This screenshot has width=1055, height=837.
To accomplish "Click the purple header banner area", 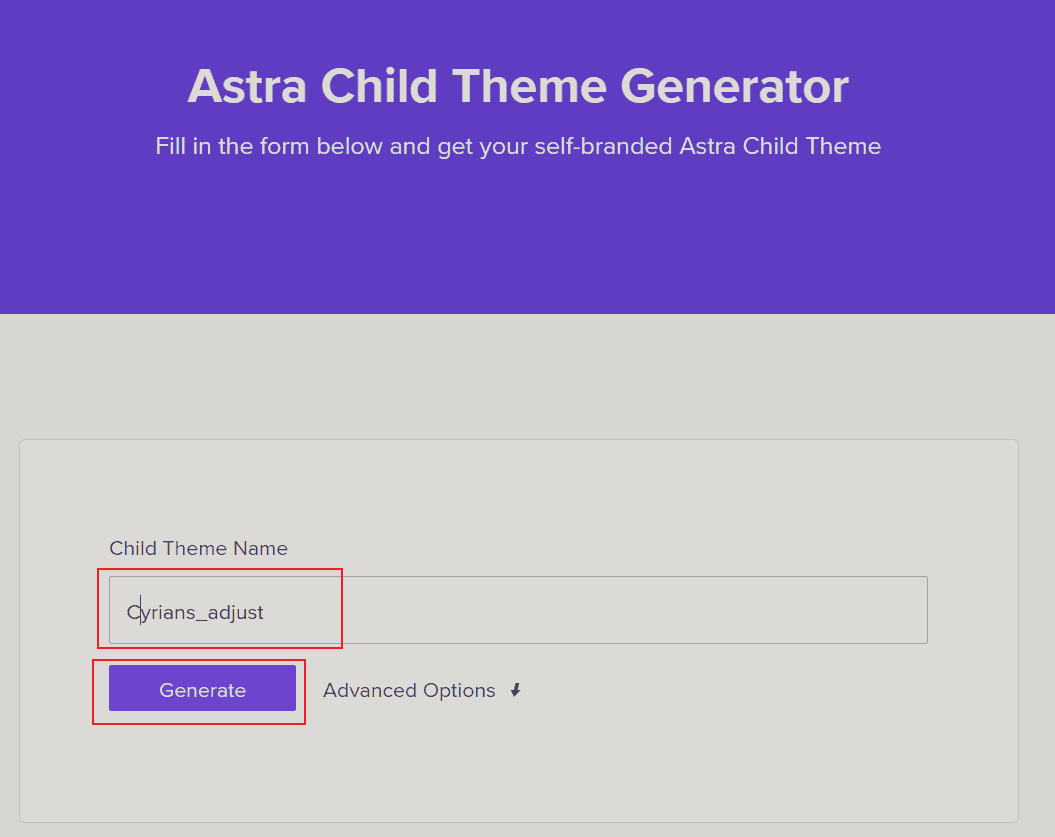I will pyautogui.click(x=517, y=230).
